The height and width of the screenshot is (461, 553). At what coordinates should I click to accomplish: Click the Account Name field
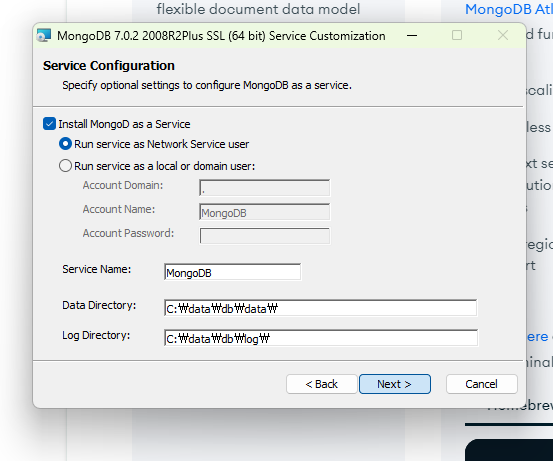pos(265,212)
